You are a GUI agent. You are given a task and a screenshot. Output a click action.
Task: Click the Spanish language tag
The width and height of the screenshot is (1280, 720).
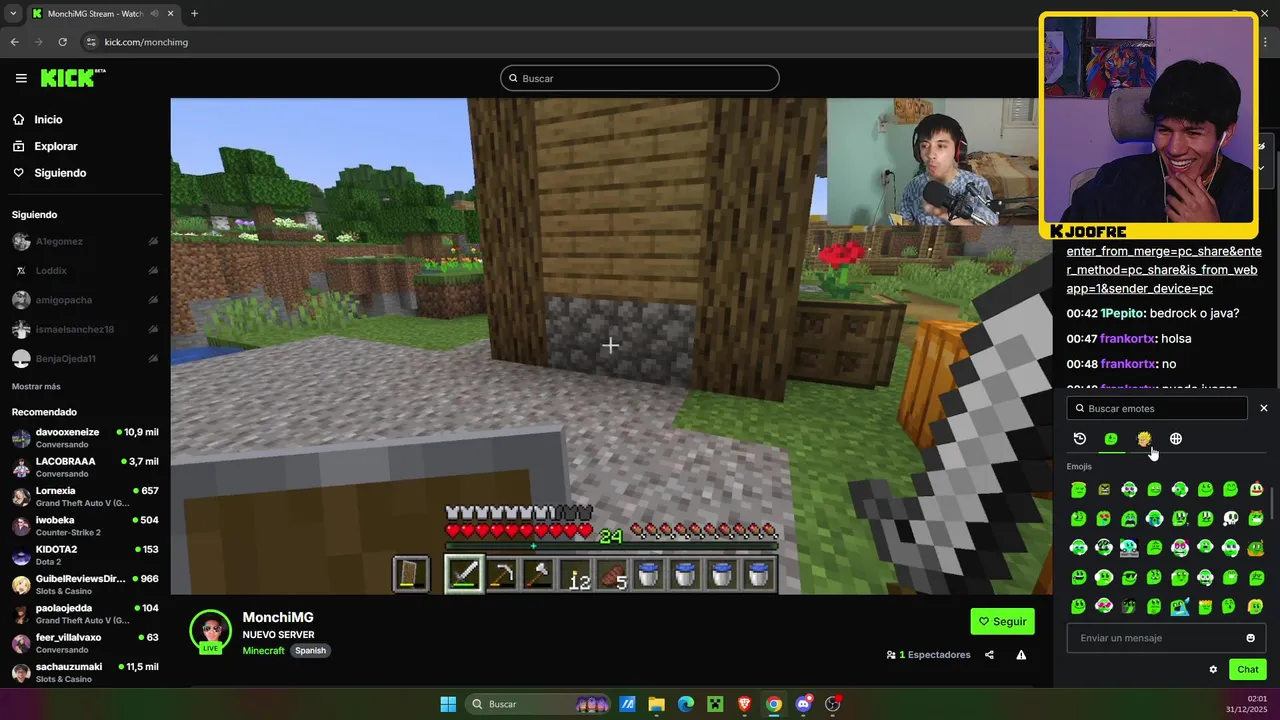pos(310,650)
